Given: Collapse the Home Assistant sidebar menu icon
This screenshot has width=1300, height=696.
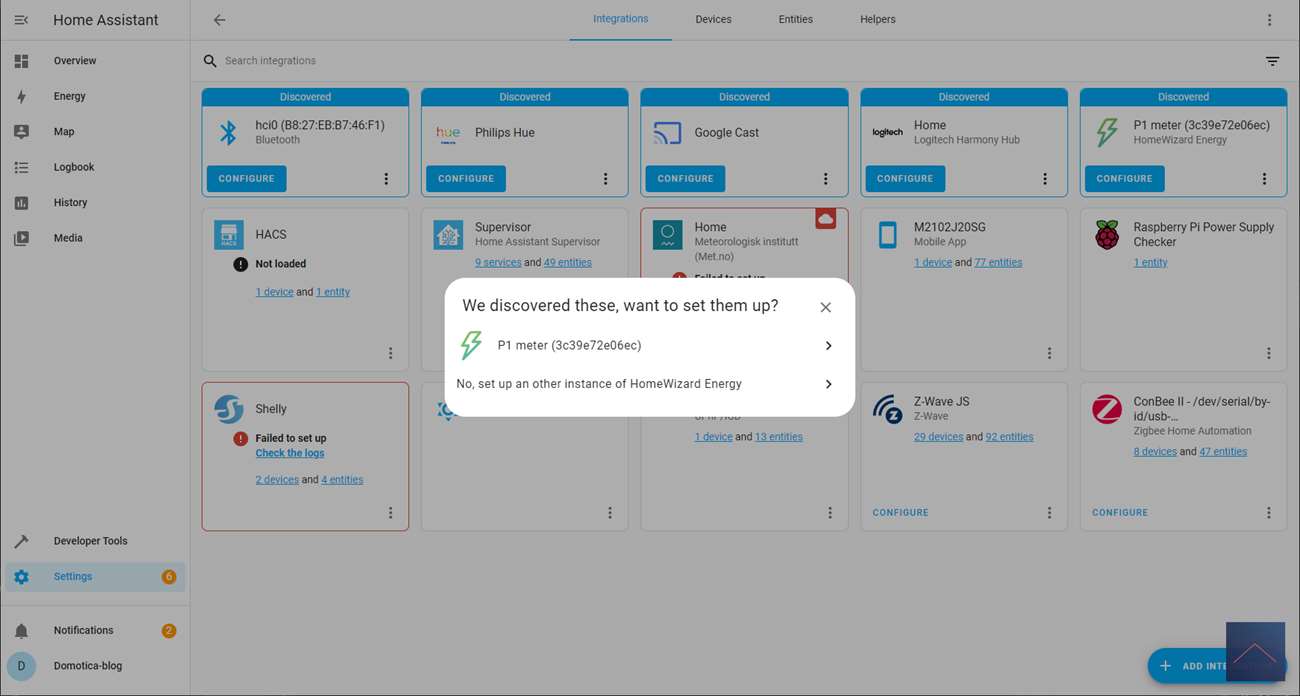Looking at the screenshot, I should 21,20.
